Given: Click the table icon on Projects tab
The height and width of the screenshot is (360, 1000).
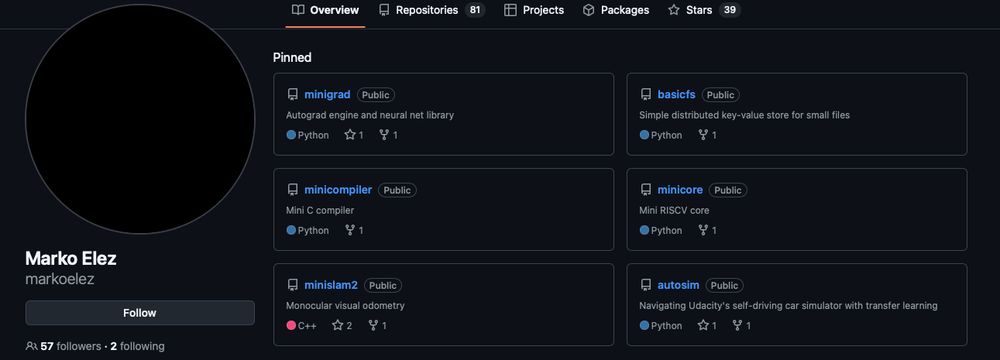Looking at the screenshot, I should (x=510, y=10).
